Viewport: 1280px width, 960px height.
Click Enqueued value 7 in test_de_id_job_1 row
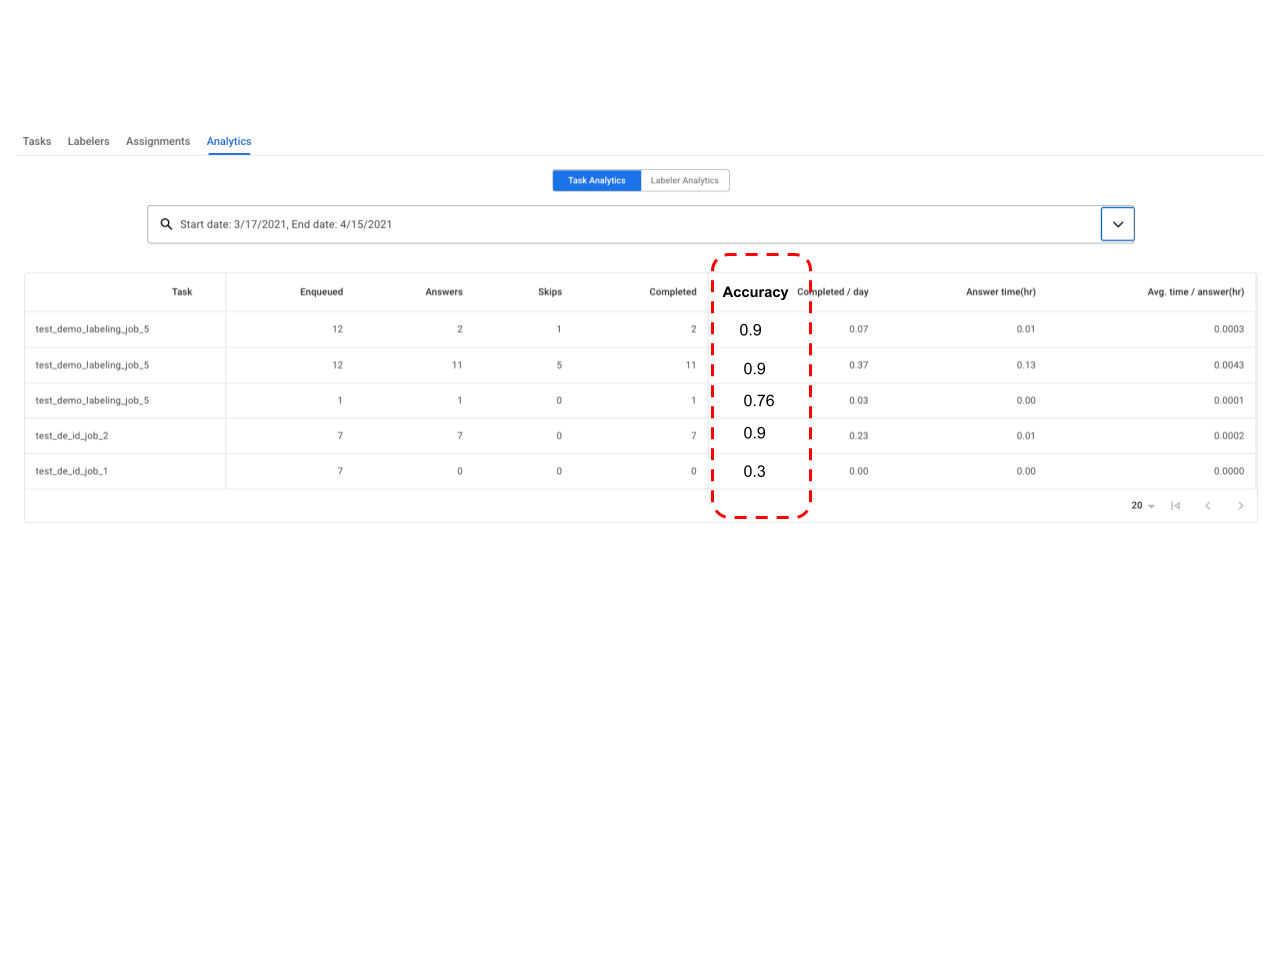pyautogui.click(x=340, y=471)
